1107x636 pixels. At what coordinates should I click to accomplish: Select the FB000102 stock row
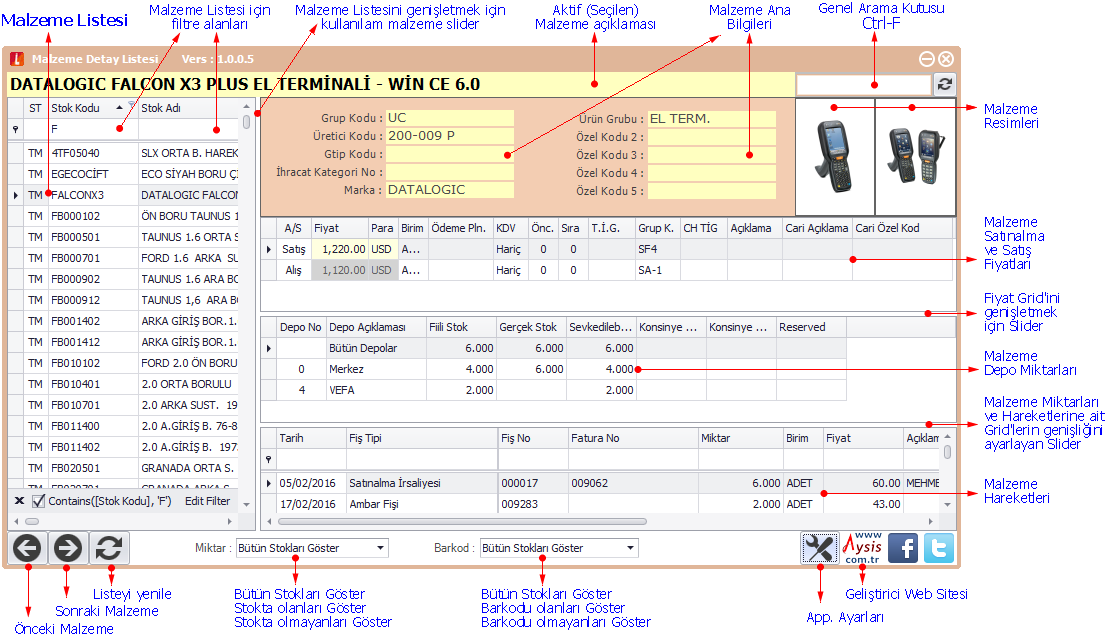click(124, 216)
